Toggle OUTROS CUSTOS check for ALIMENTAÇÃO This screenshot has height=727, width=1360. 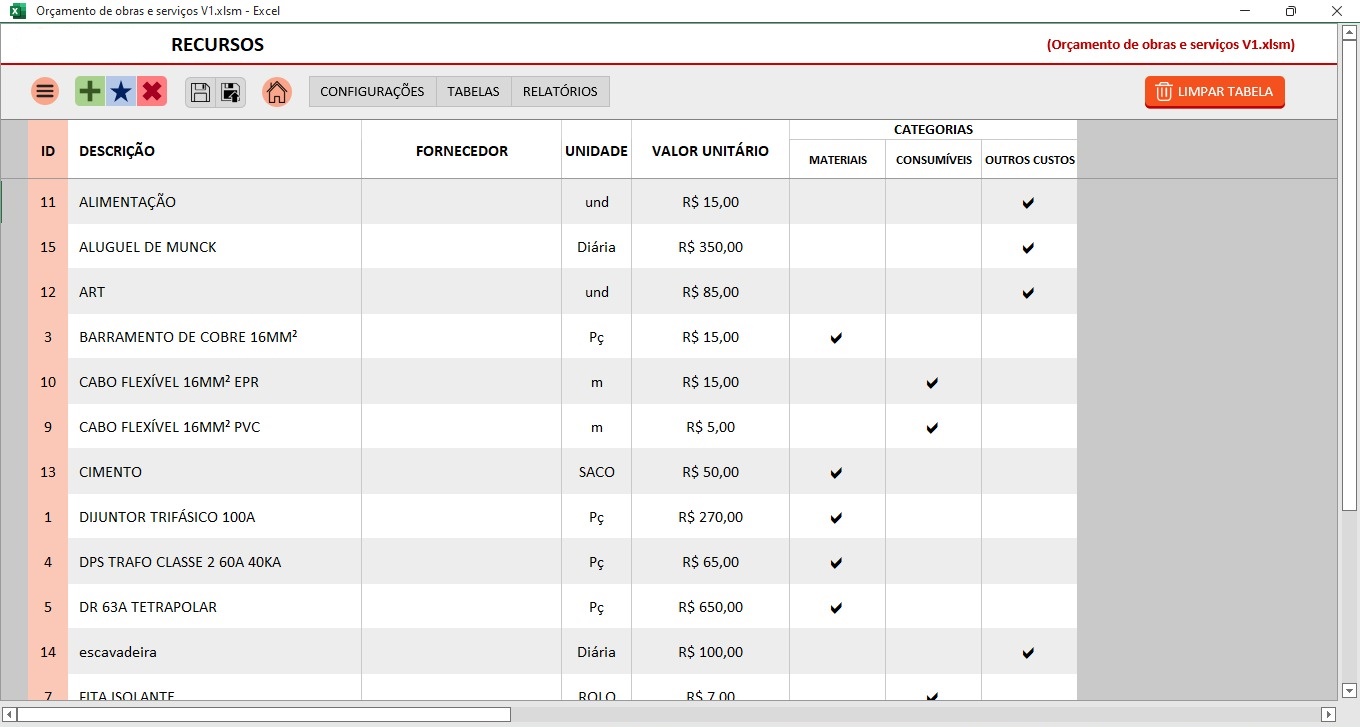(1028, 203)
